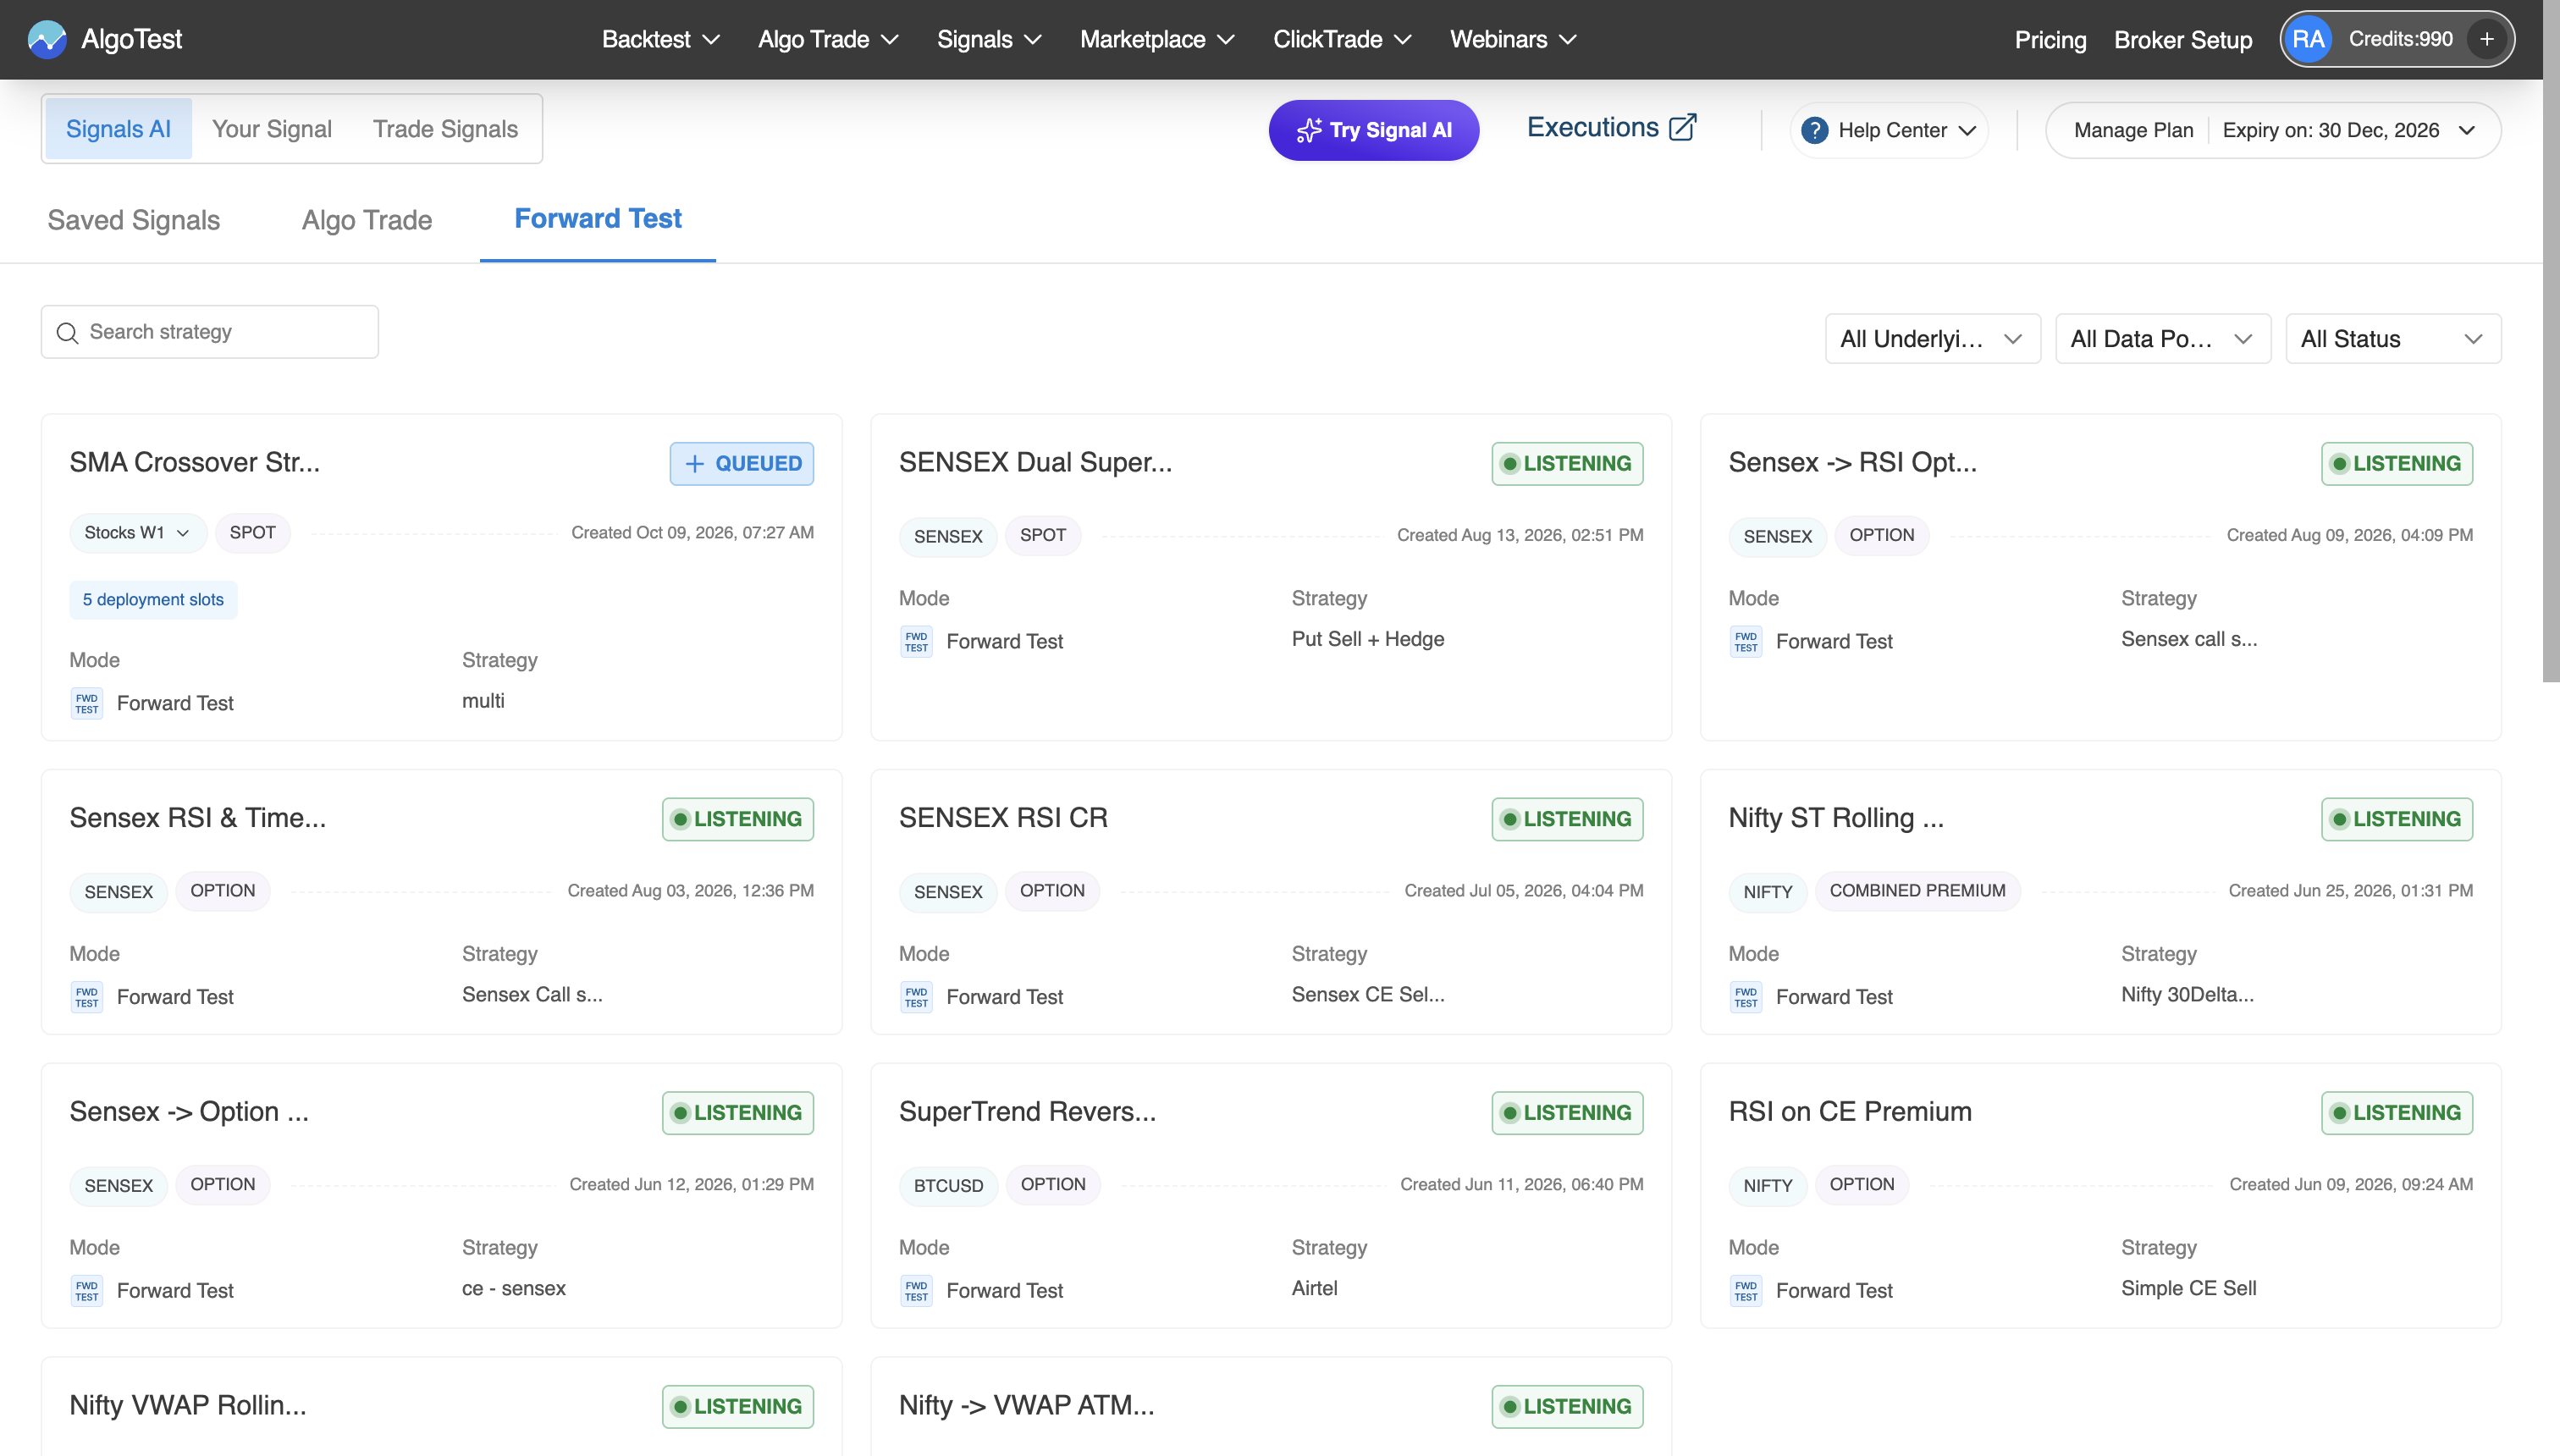Viewport: 2560px width, 1456px height.
Task: Click the page vertical scrollbar
Action: pos(2551,340)
